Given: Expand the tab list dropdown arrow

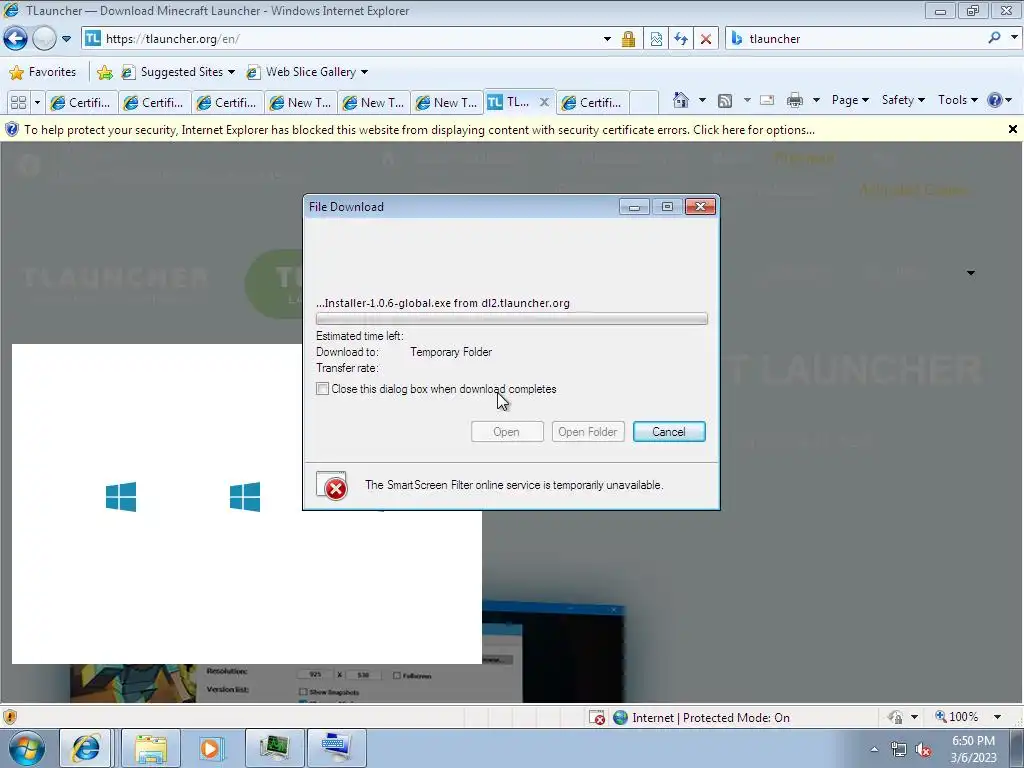Looking at the screenshot, I should pos(37,103).
